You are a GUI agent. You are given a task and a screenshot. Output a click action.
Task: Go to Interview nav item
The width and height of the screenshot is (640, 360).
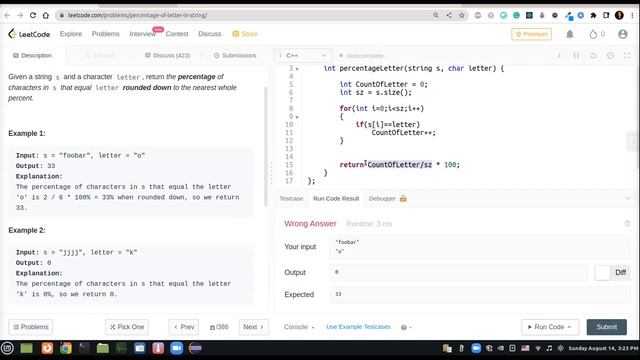(142, 34)
